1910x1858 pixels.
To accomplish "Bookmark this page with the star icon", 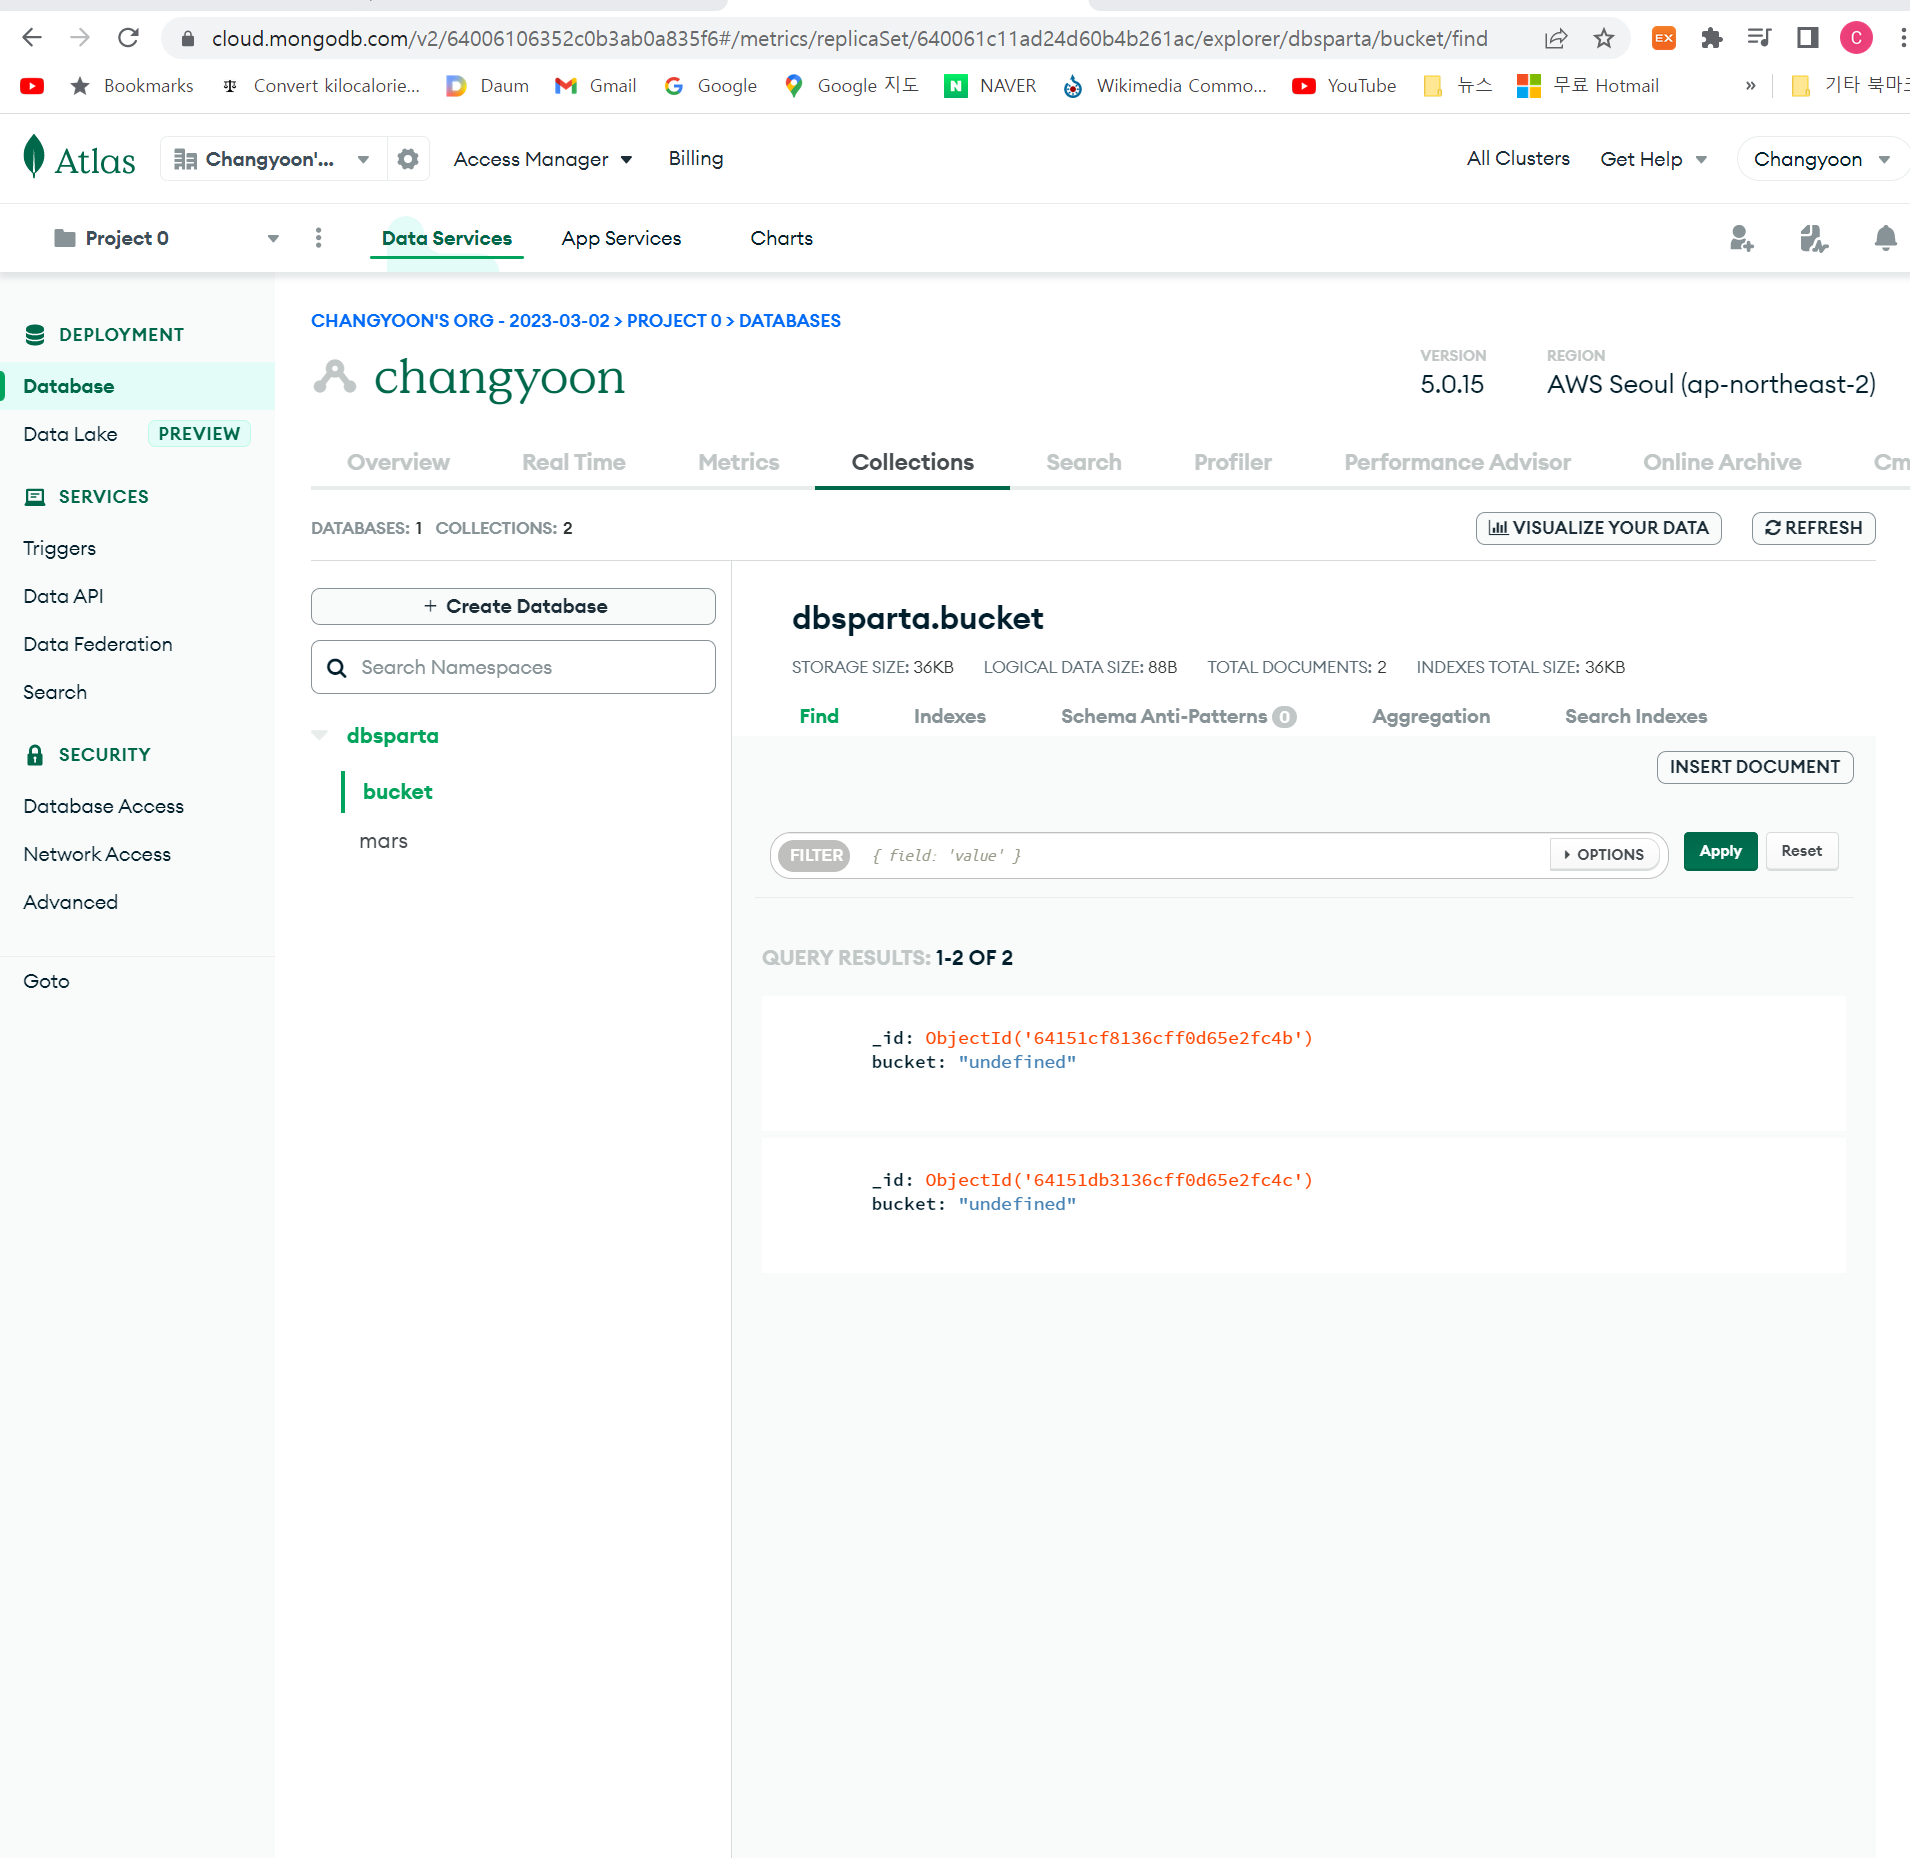I will (1604, 38).
